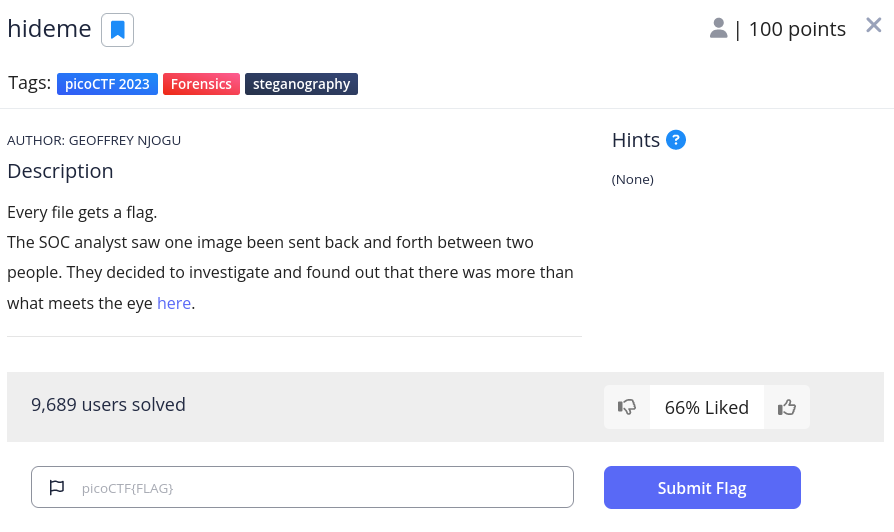Toggle the bookmark icon next to hideme
The height and width of the screenshot is (532, 894).
point(117,30)
